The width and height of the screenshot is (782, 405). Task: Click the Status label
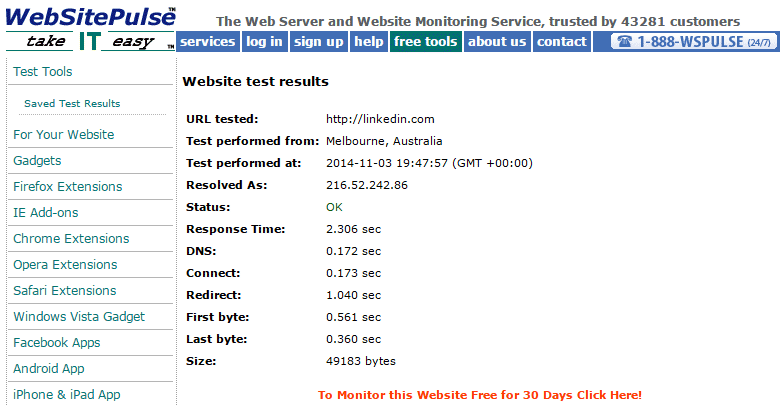coord(208,207)
